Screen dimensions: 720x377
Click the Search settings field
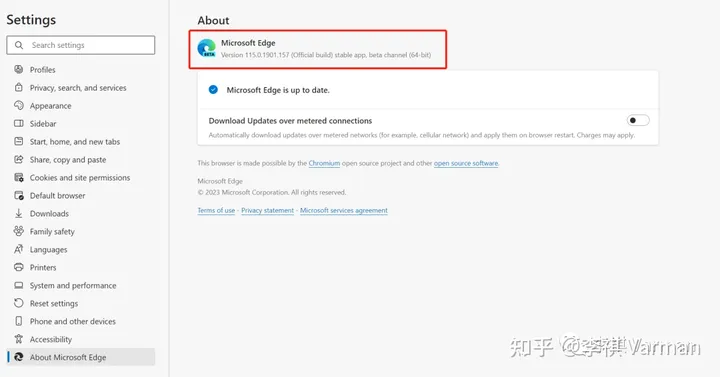(81, 45)
